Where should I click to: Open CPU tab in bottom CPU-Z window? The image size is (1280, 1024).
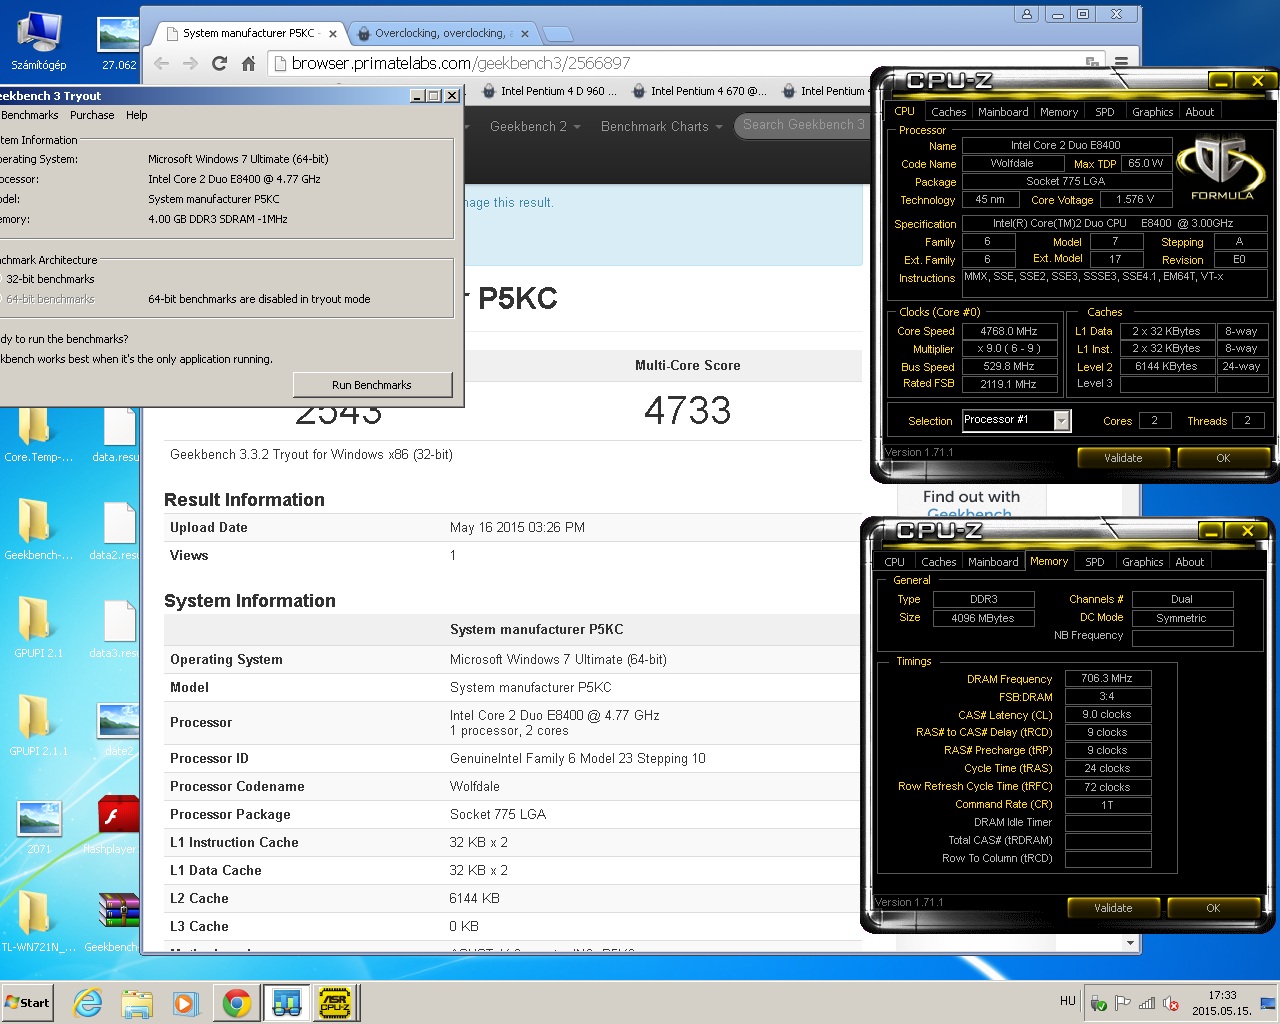[x=894, y=562]
